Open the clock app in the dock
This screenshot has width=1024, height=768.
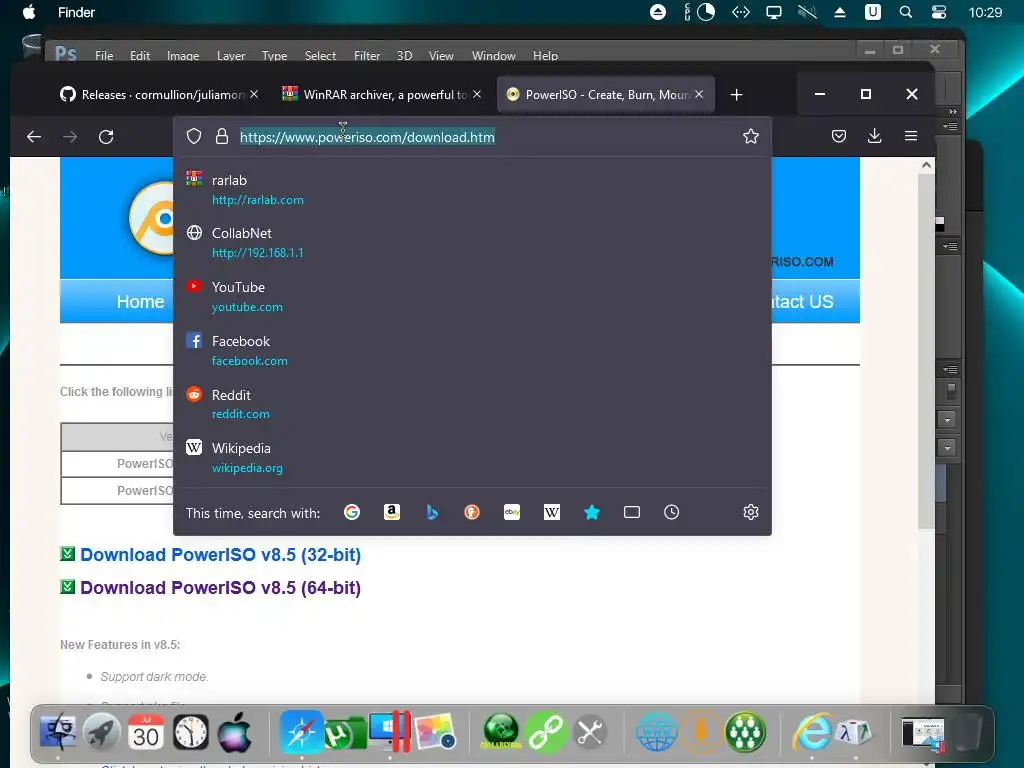click(x=190, y=732)
